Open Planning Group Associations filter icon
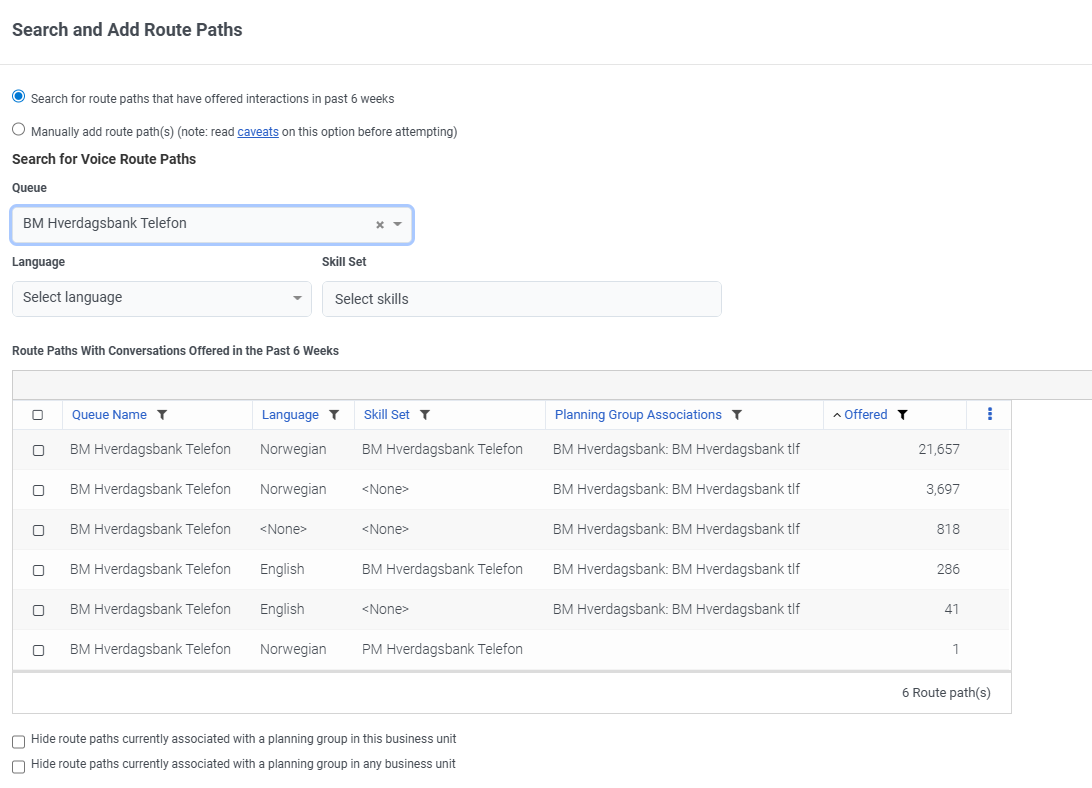1092x788 pixels. coord(737,415)
